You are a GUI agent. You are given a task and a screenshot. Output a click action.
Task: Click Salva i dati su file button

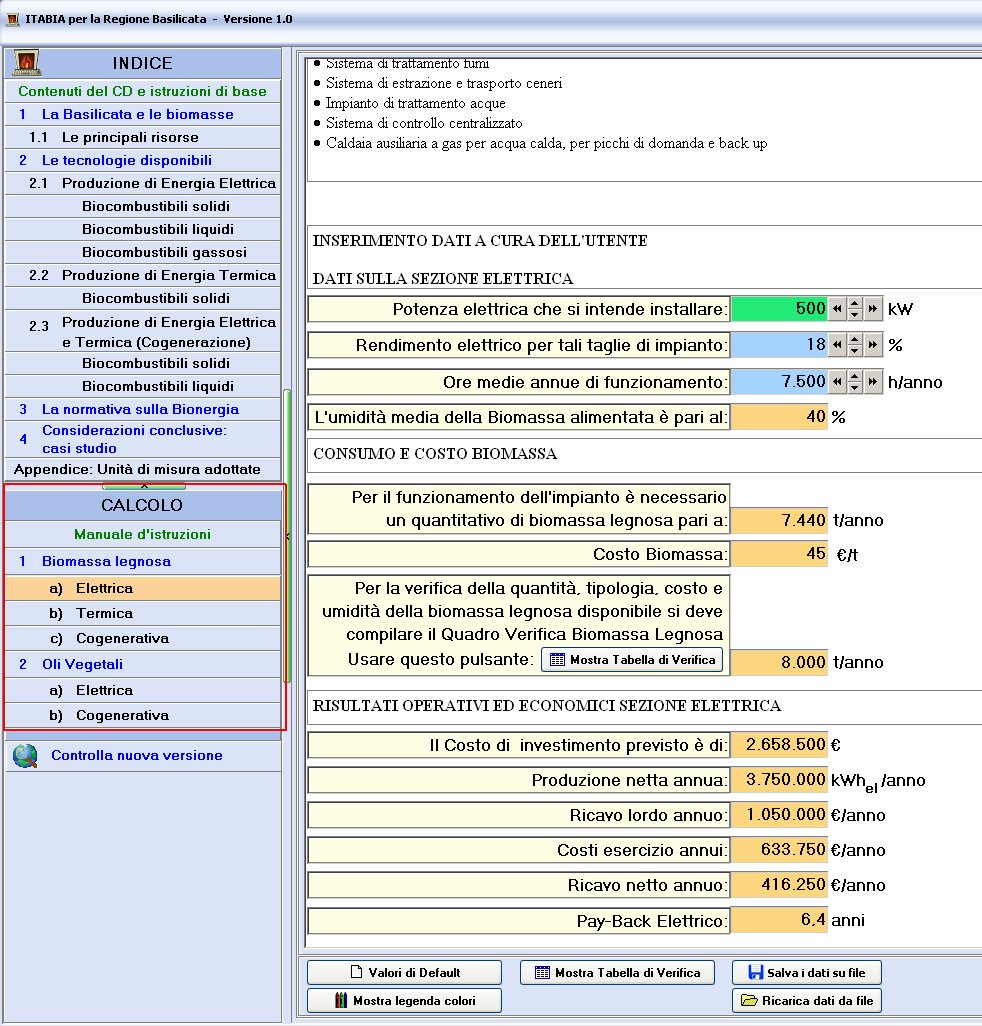click(807, 972)
